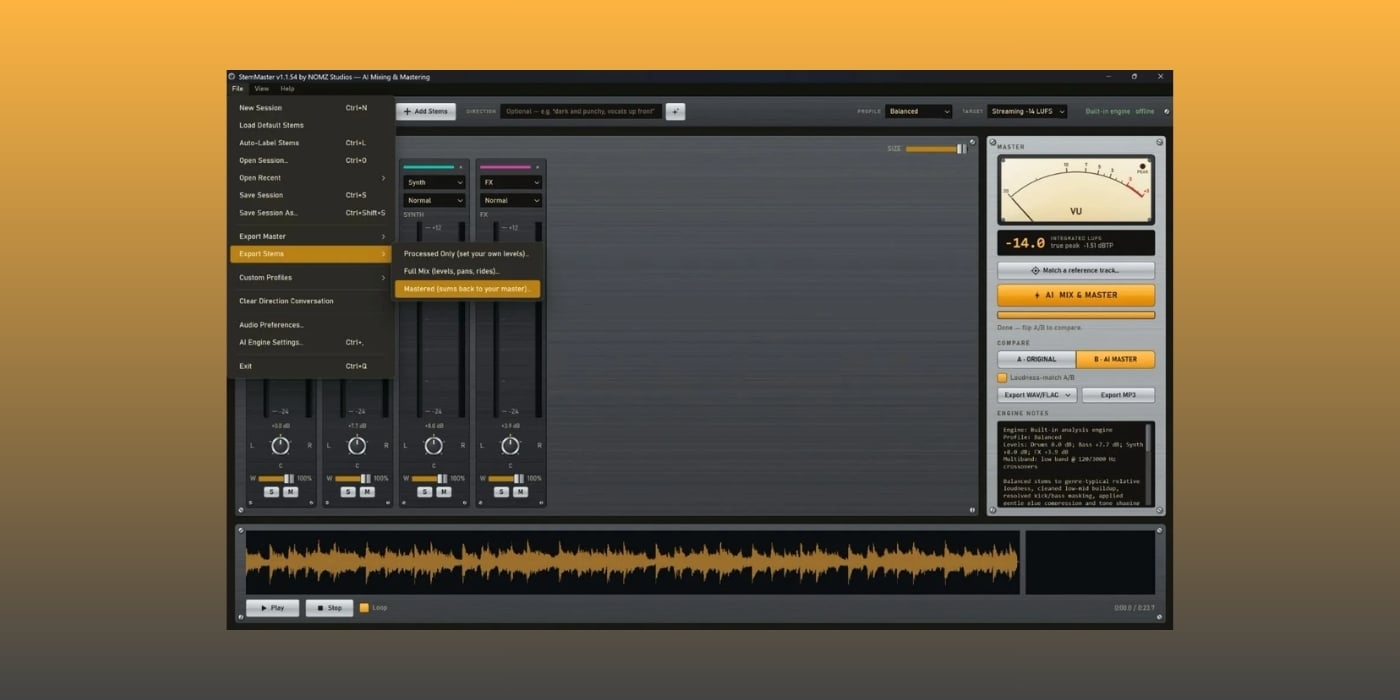Click the AI direction sparkle button
Image resolution: width=1400 pixels, height=700 pixels.
coord(675,111)
